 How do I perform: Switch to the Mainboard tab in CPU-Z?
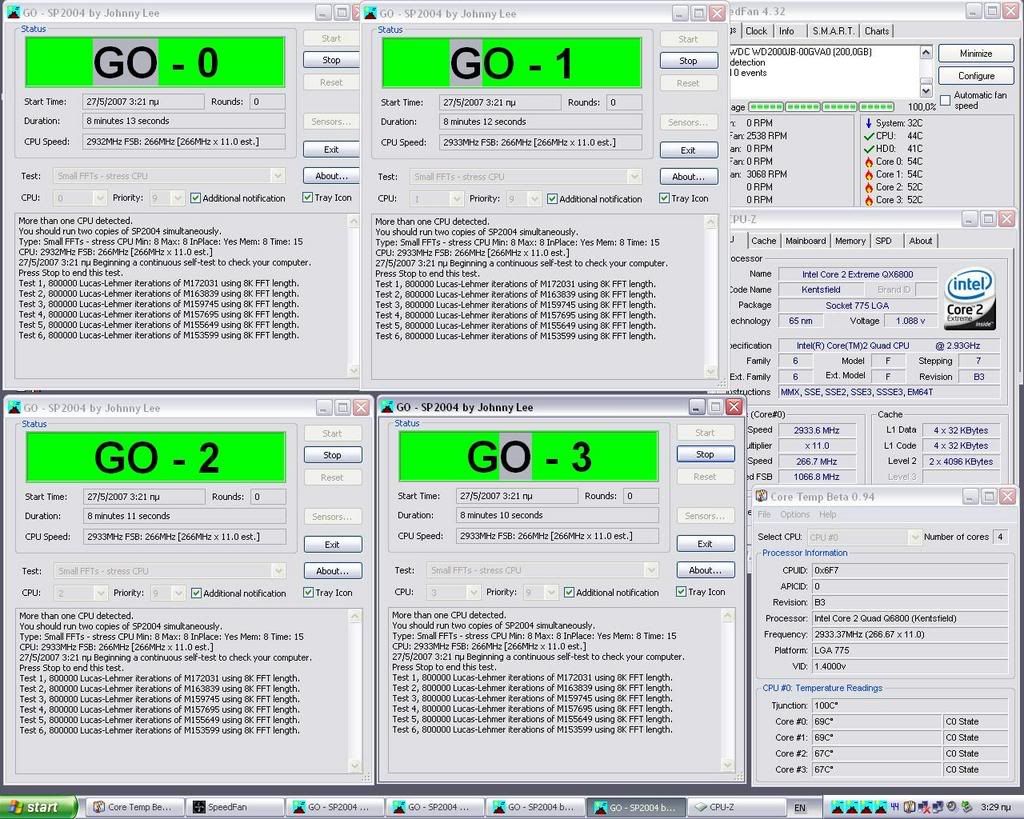805,240
